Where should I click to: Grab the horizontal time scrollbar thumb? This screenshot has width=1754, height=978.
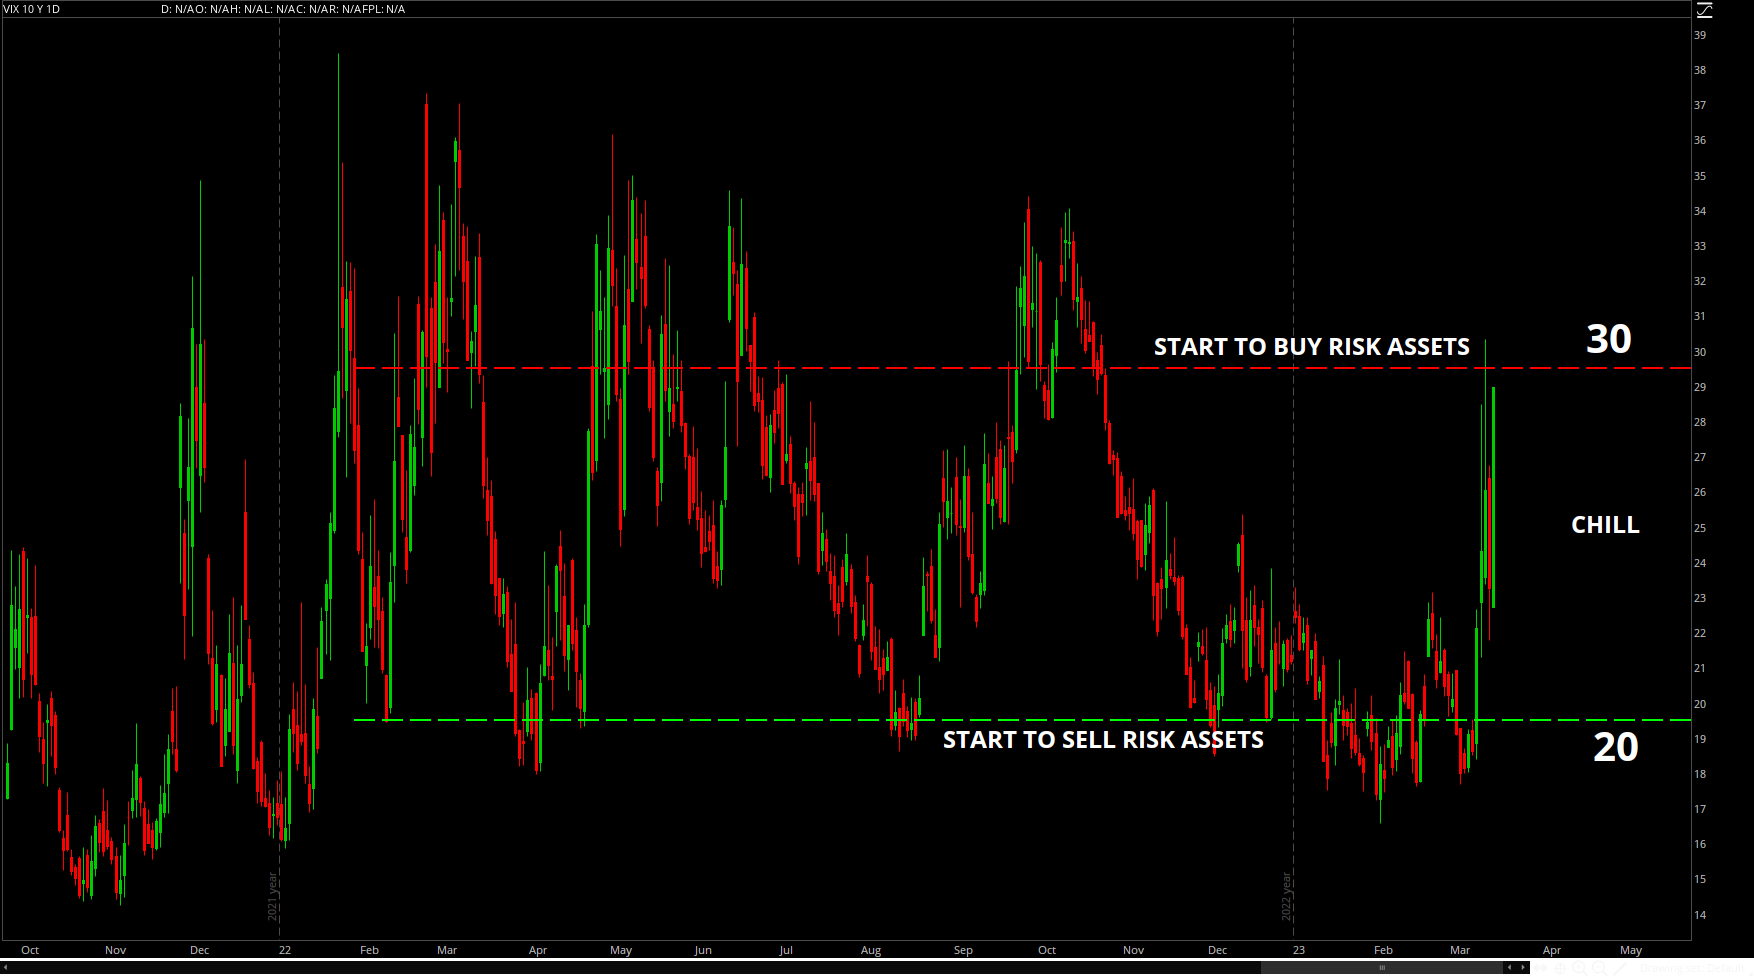point(1382,967)
